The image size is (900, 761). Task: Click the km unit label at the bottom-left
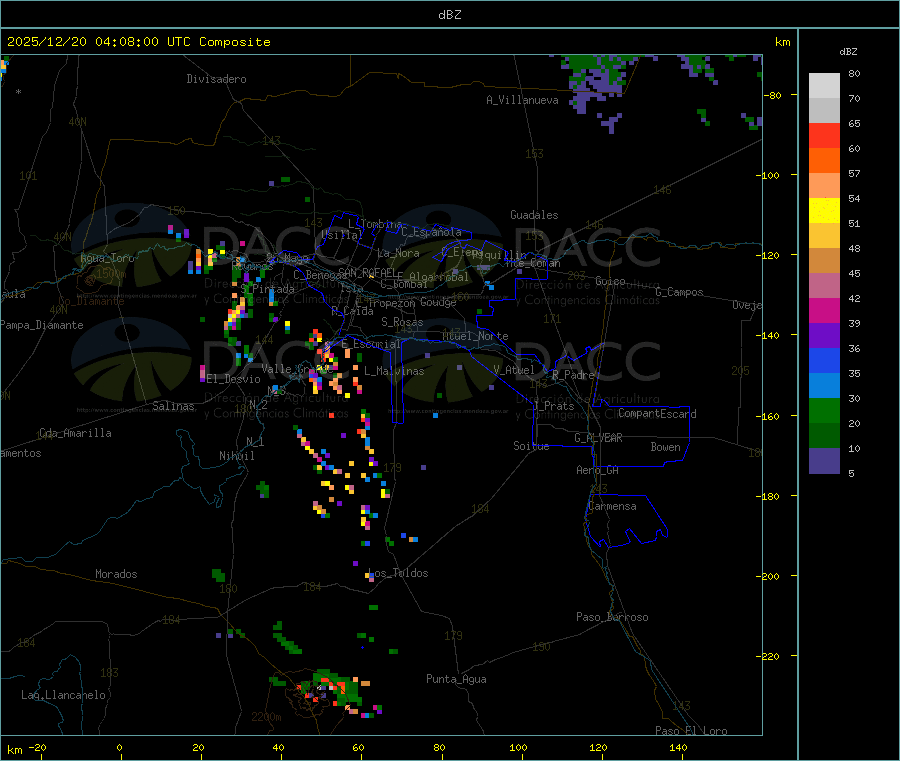[15, 750]
